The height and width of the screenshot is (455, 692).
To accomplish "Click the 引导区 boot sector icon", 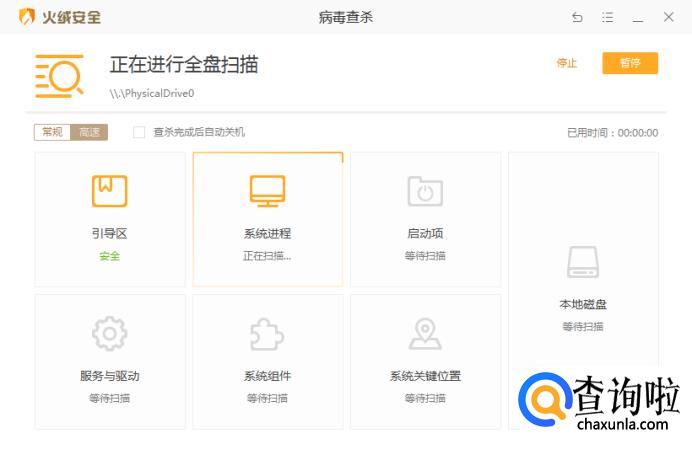I will click(109, 191).
